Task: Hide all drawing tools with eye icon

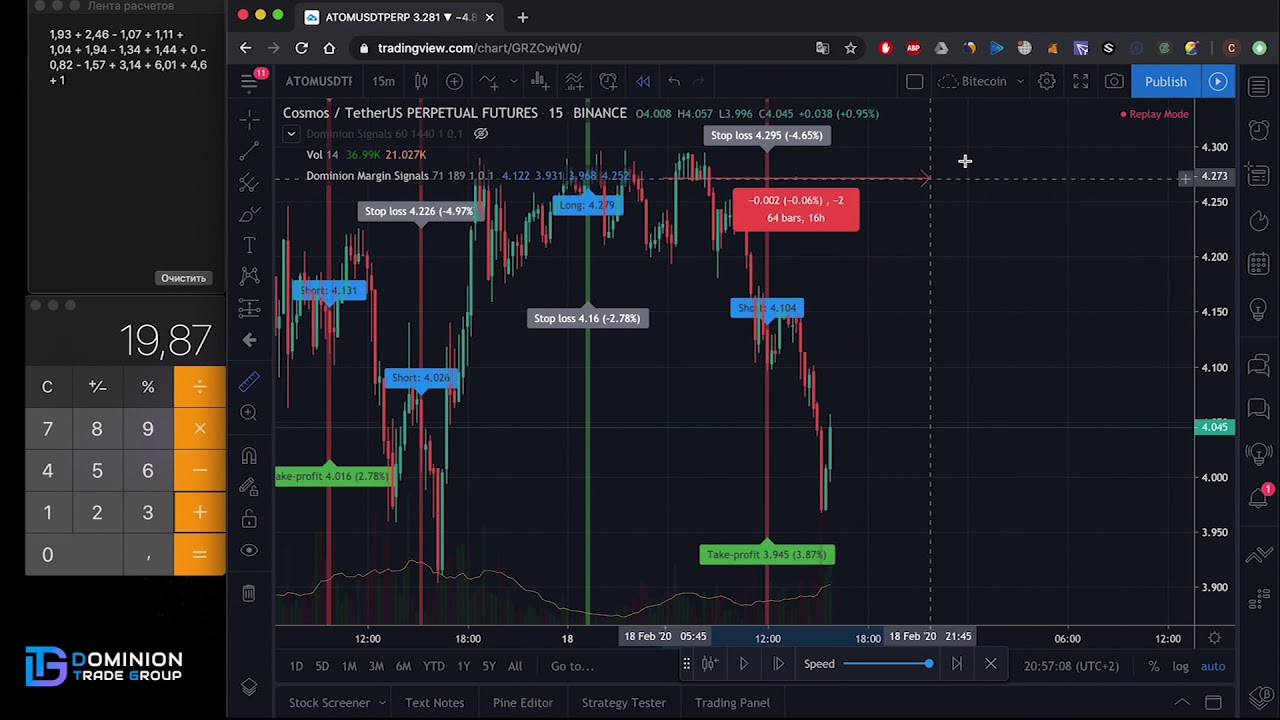Action: pyautogui.click(x=249, y=550)
